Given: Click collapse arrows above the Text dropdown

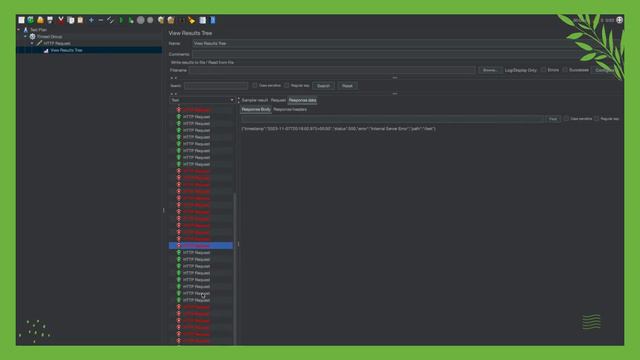Looking at the screenshot, I should point(173,94).
